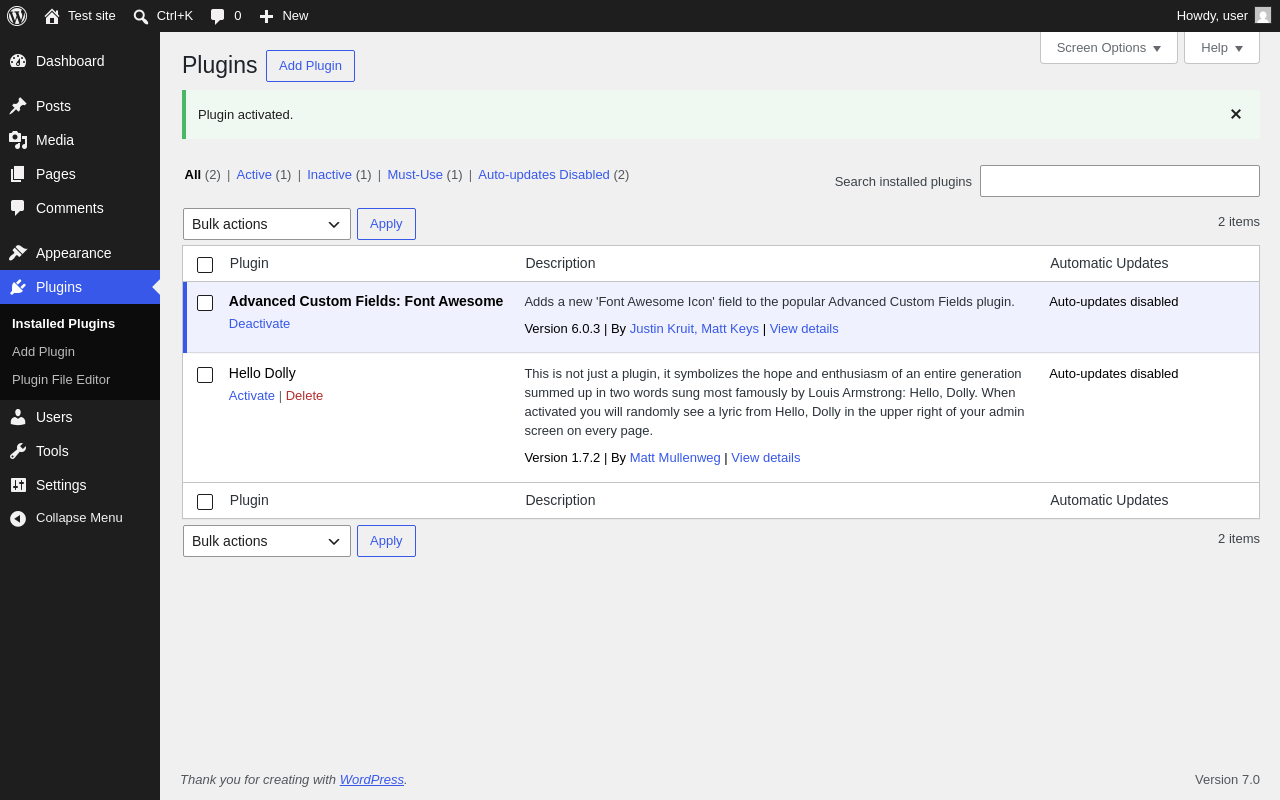The height and width of the screenshot is (800, 1280).
Task: Click the user avatar next to Howdy
Action: pos(1263,16)
